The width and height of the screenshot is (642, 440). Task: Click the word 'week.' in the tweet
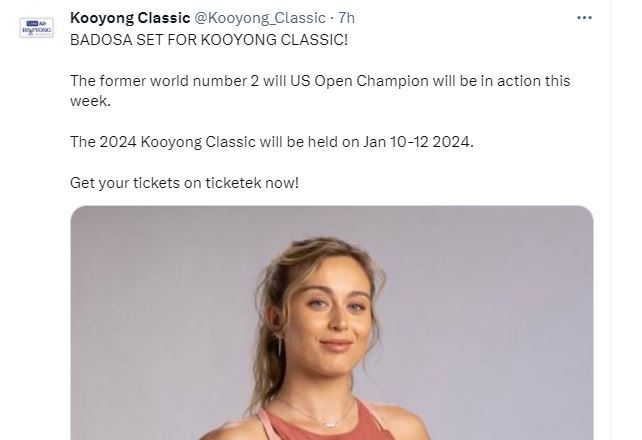click(90, 101)
